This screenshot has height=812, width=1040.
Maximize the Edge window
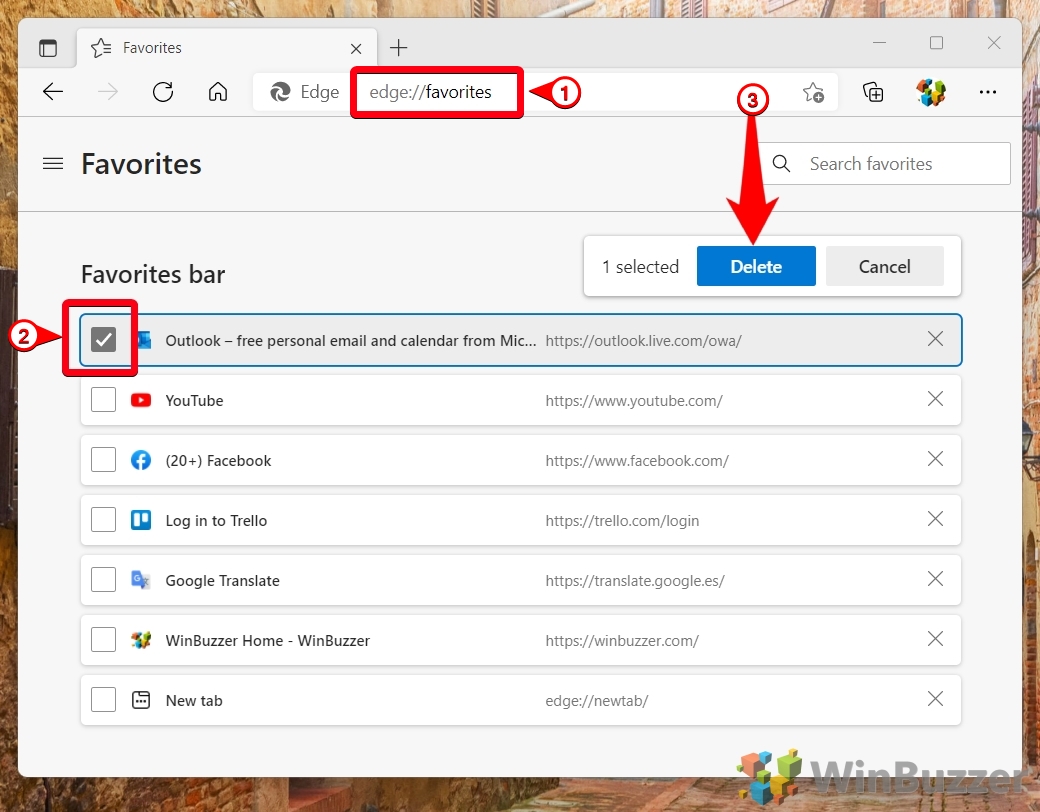pyautogui.click(x=937, y=43)
